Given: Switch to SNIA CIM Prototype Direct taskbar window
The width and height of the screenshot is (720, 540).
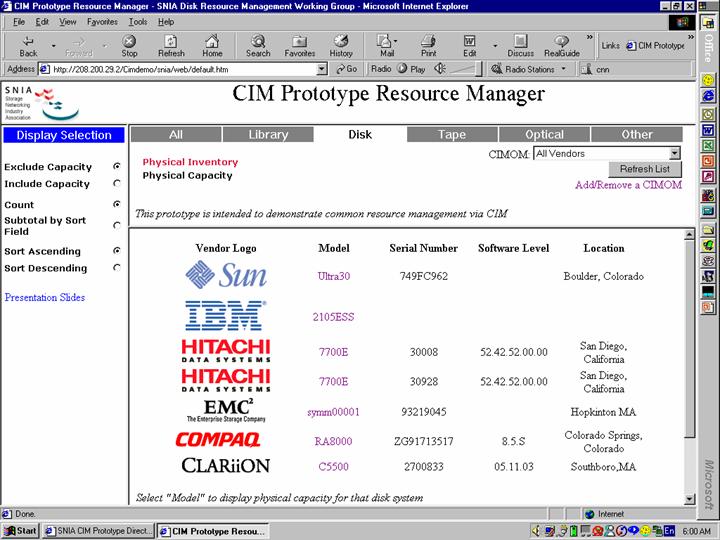Looking at the screenshot, I should [98, 531].
